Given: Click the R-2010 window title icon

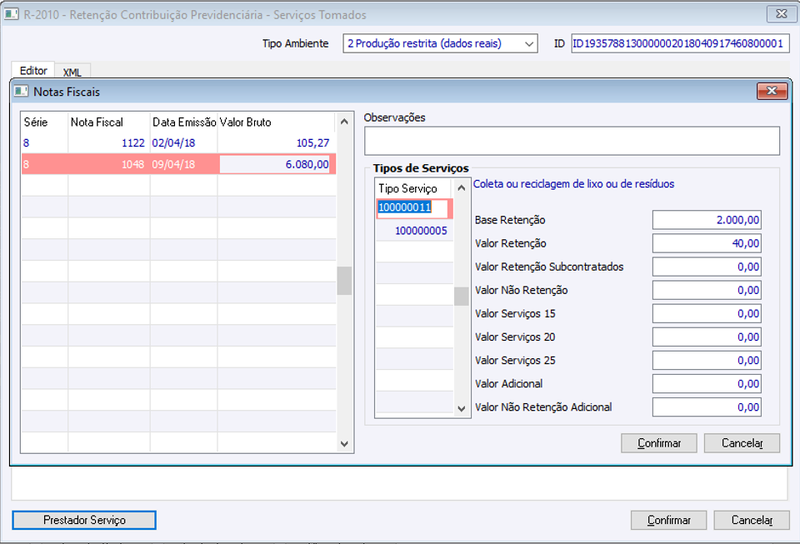Looking at the screenshot, I should pyautogui.click(x=11, y=14).
